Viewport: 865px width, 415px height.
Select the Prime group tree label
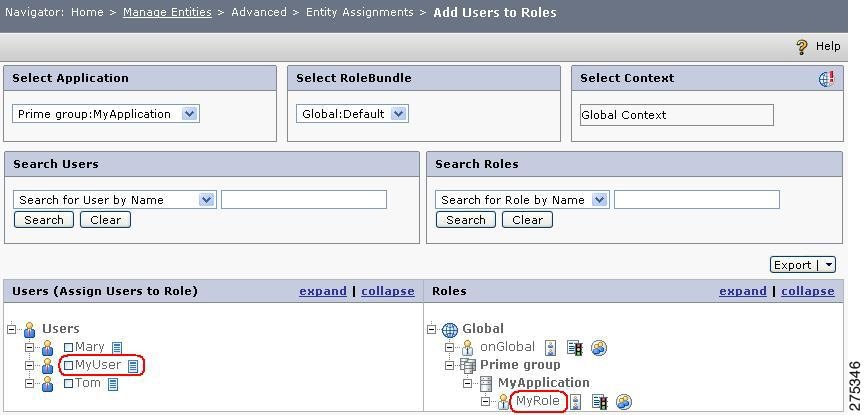(x=520, y=365)
